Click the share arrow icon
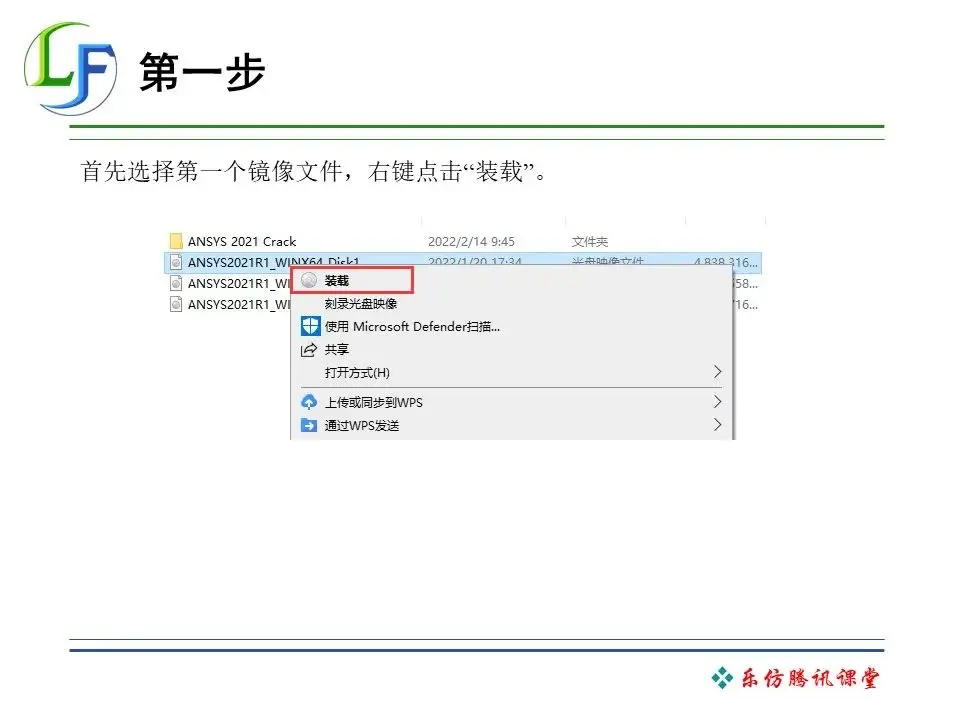 (x=309, y=350)
